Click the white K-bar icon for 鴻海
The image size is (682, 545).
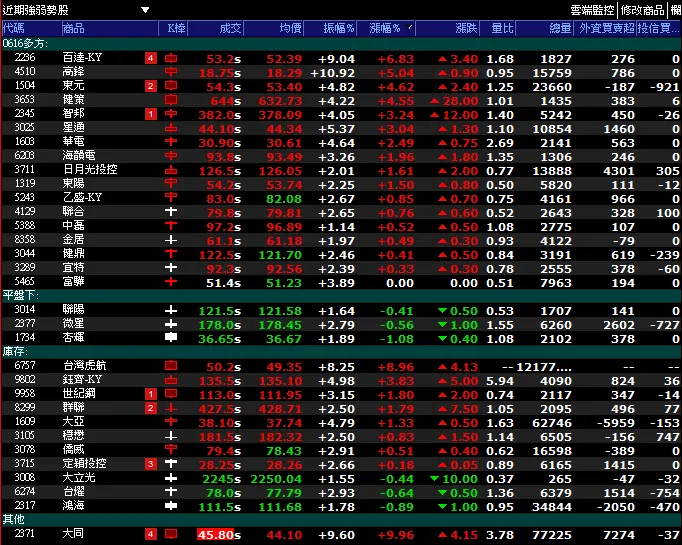point(171,506)
